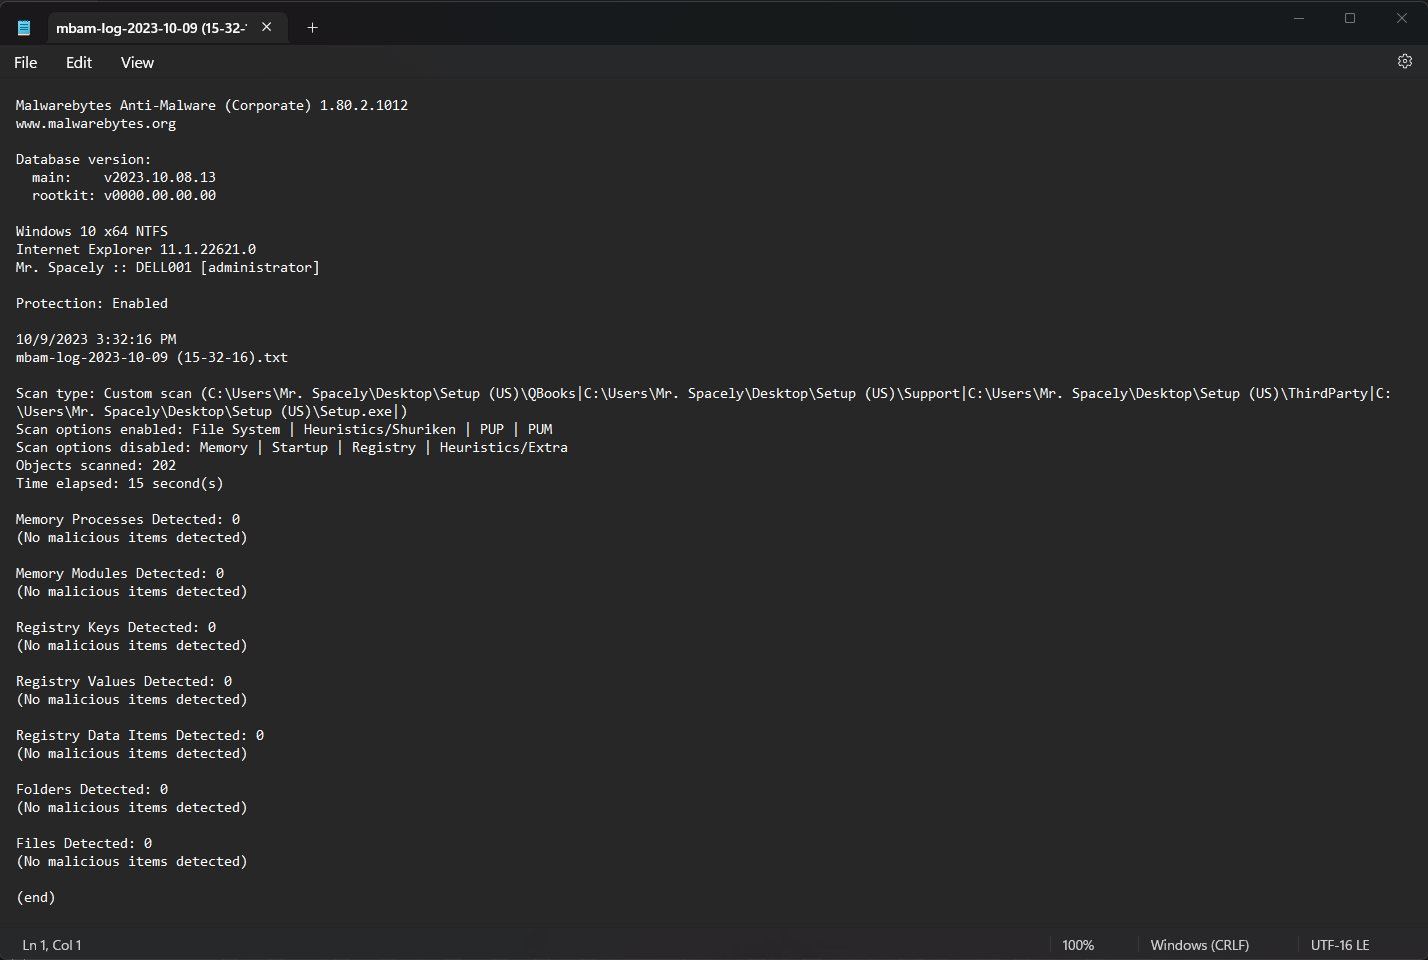The width and height of the screenshot is (1428, 960).
Task: Click the 'Objects scanned: 202' line
Action: click(96, 465)
